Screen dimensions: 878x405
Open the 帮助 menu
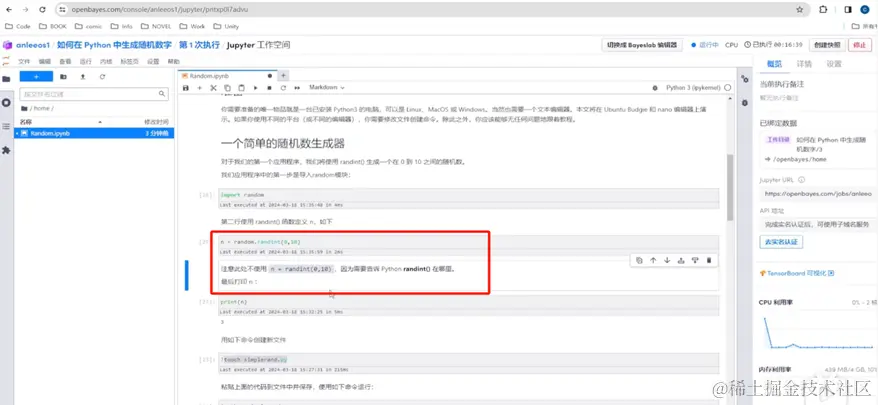(174, 62)
